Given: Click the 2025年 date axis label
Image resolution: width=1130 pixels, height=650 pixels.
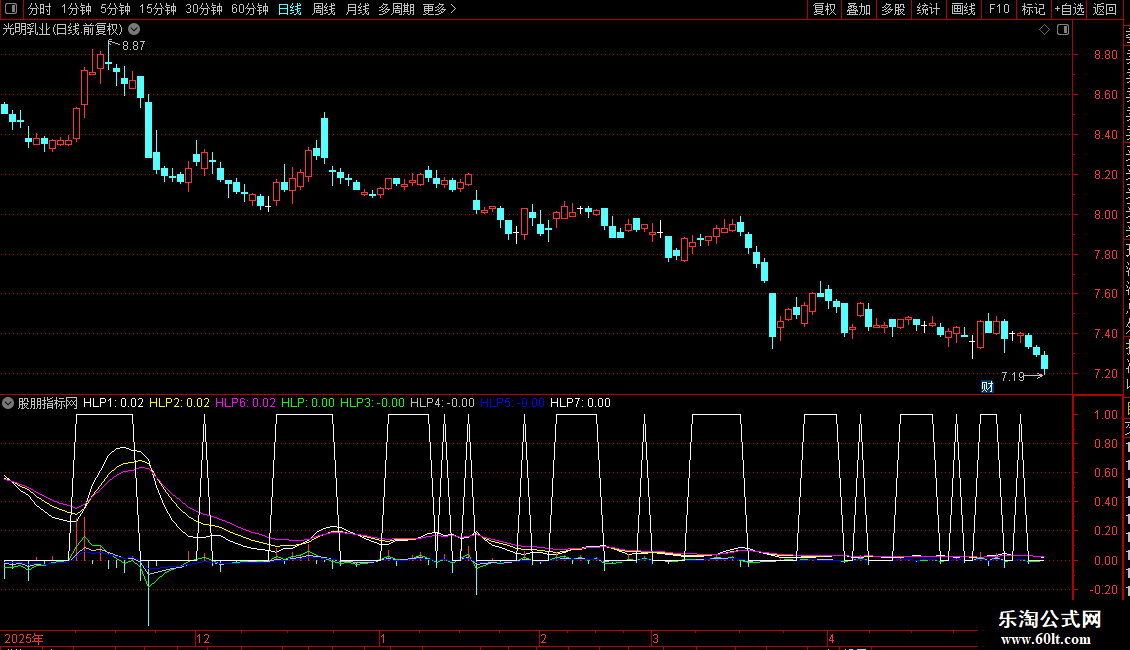Looking at the screenshot, I should pos(24,638).
